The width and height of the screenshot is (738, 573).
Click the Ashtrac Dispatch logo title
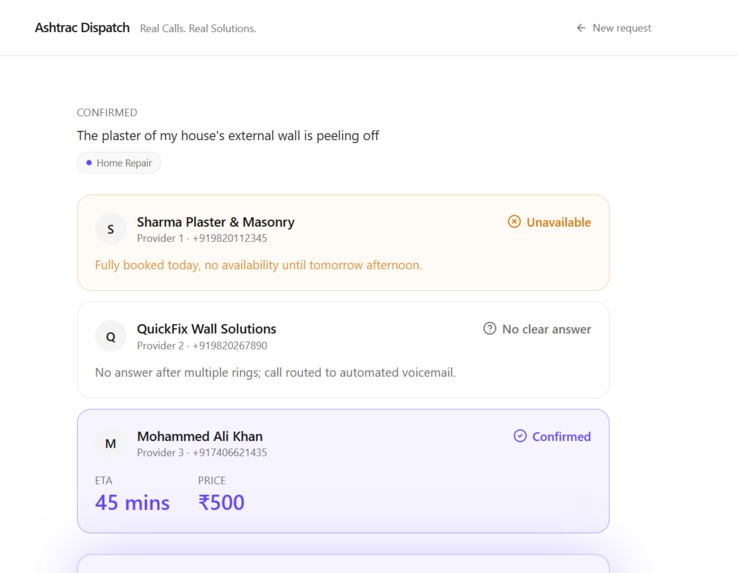(82, 28)
